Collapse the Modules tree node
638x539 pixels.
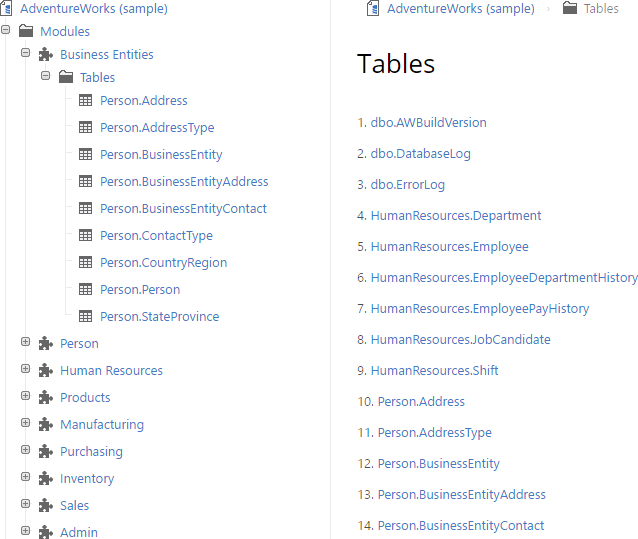pos(6,31)
